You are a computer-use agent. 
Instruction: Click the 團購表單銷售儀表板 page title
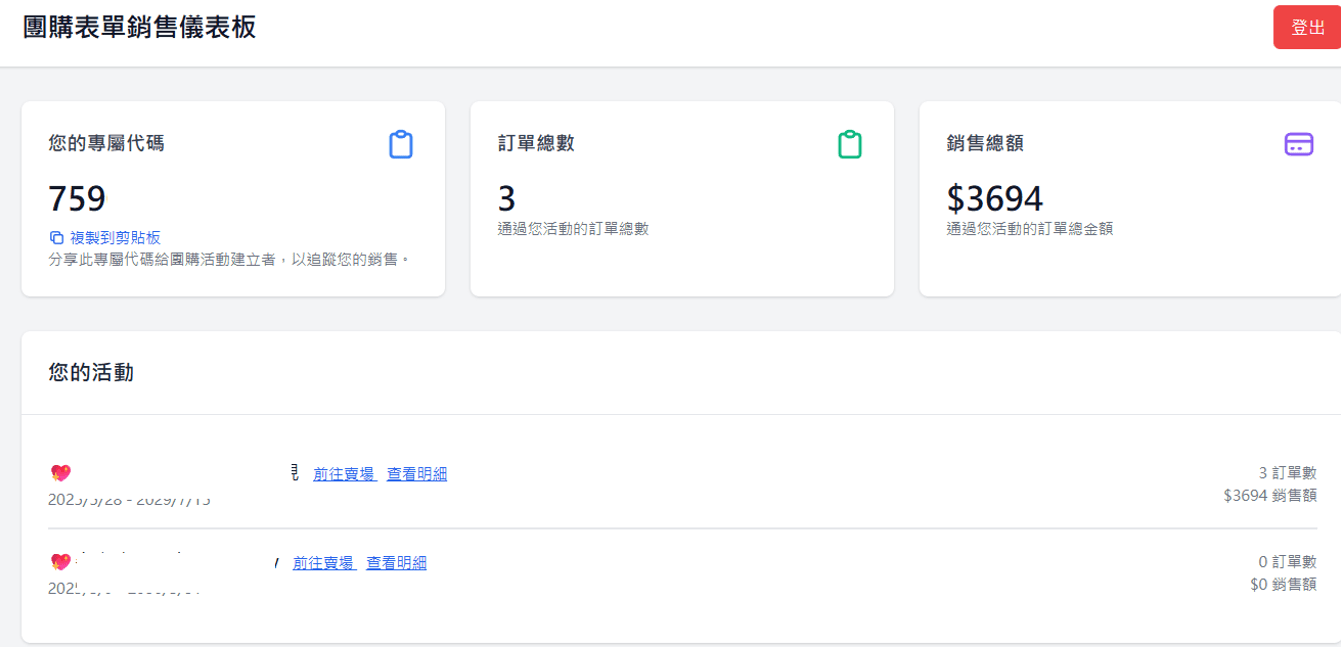(139, 27)
